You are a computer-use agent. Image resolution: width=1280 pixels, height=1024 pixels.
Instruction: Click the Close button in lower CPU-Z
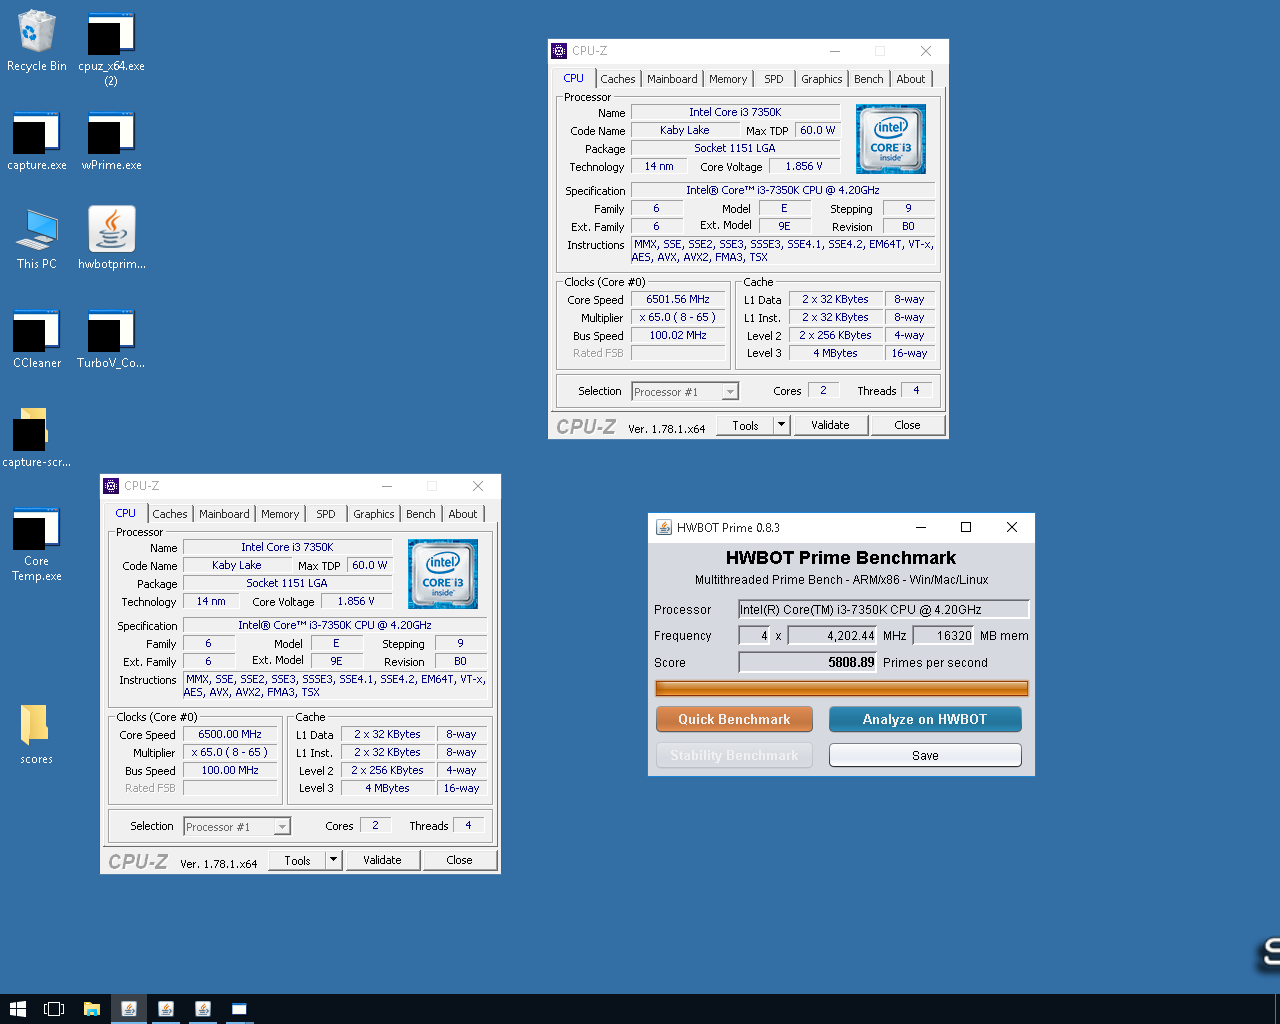tap(459, 860)
